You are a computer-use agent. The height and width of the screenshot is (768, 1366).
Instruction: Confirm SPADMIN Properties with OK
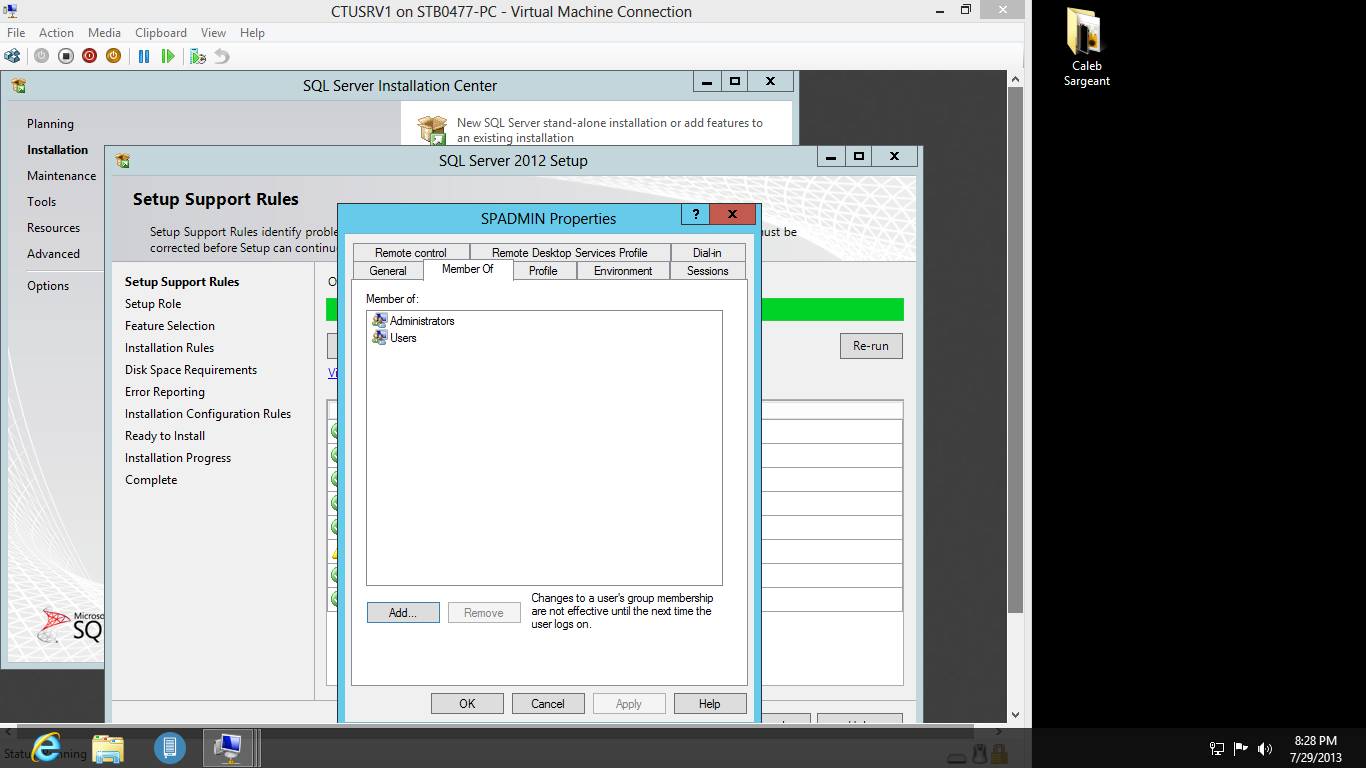(467, 704)
